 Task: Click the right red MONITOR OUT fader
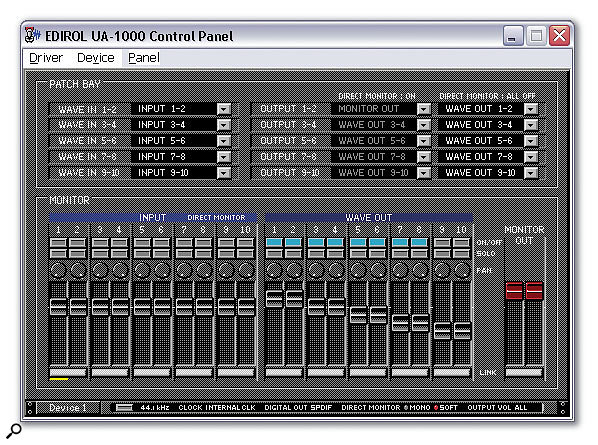(x=534, y=291)
